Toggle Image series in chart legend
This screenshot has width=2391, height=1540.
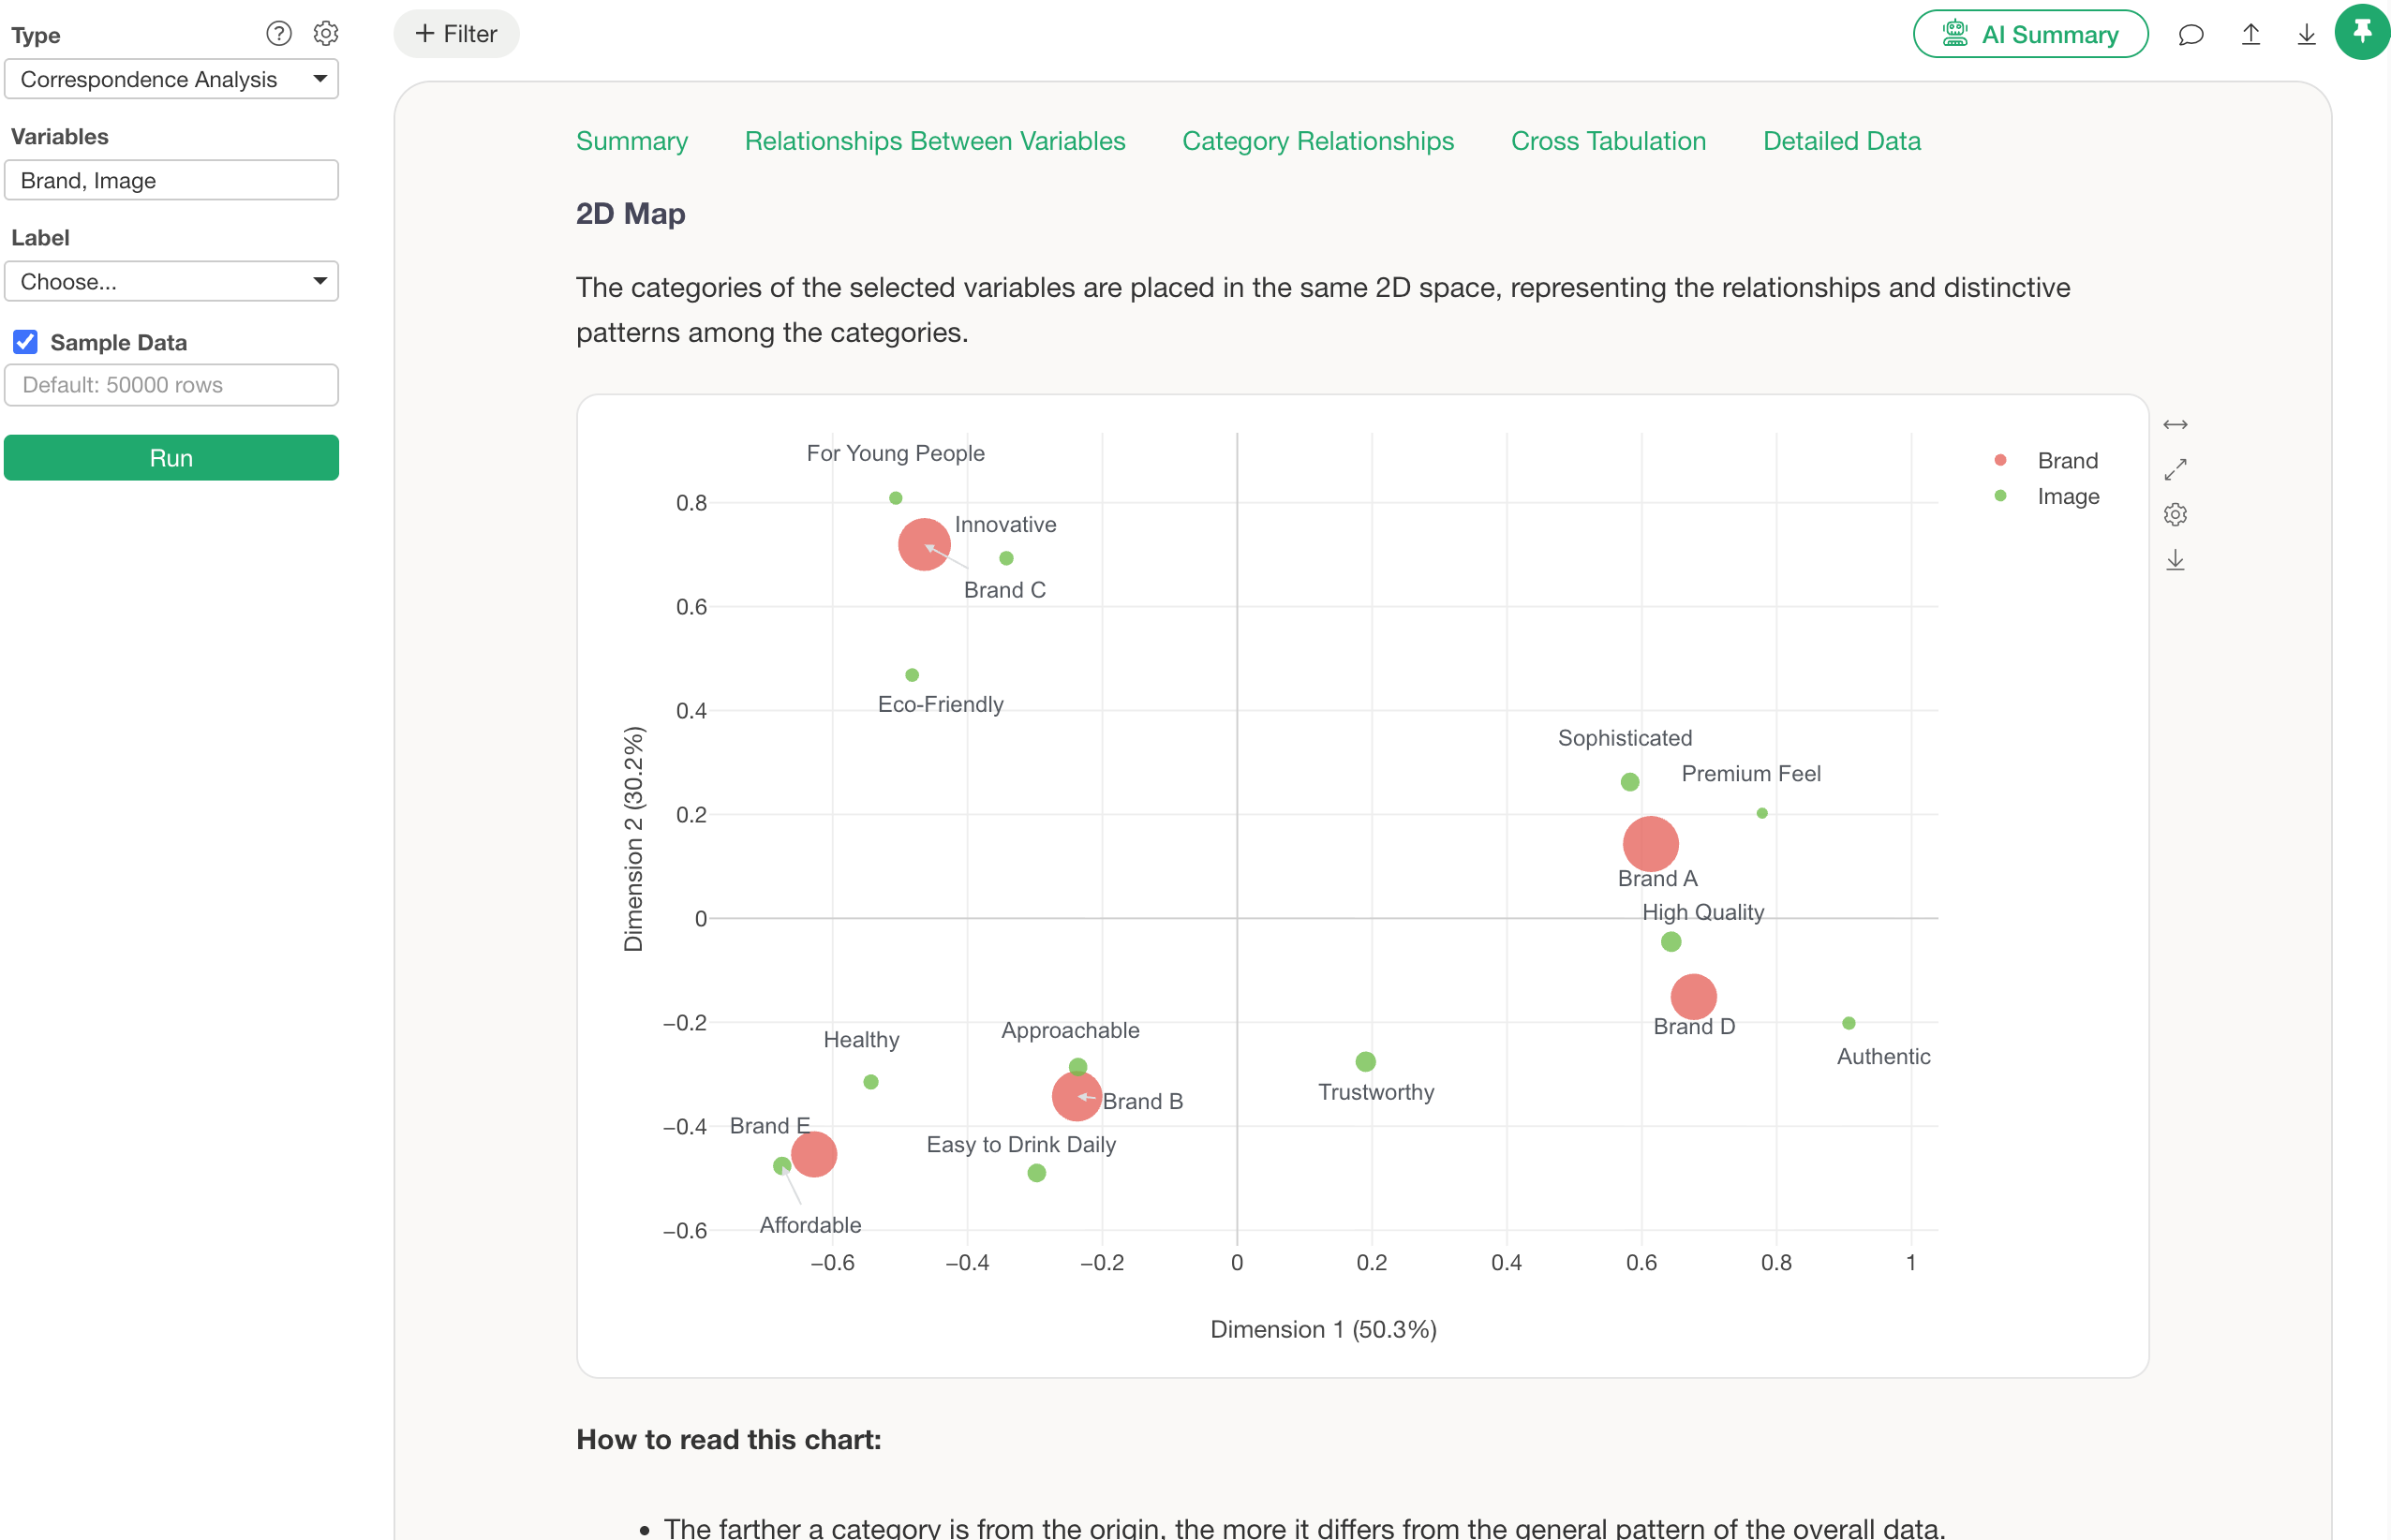coord(2046,496)
